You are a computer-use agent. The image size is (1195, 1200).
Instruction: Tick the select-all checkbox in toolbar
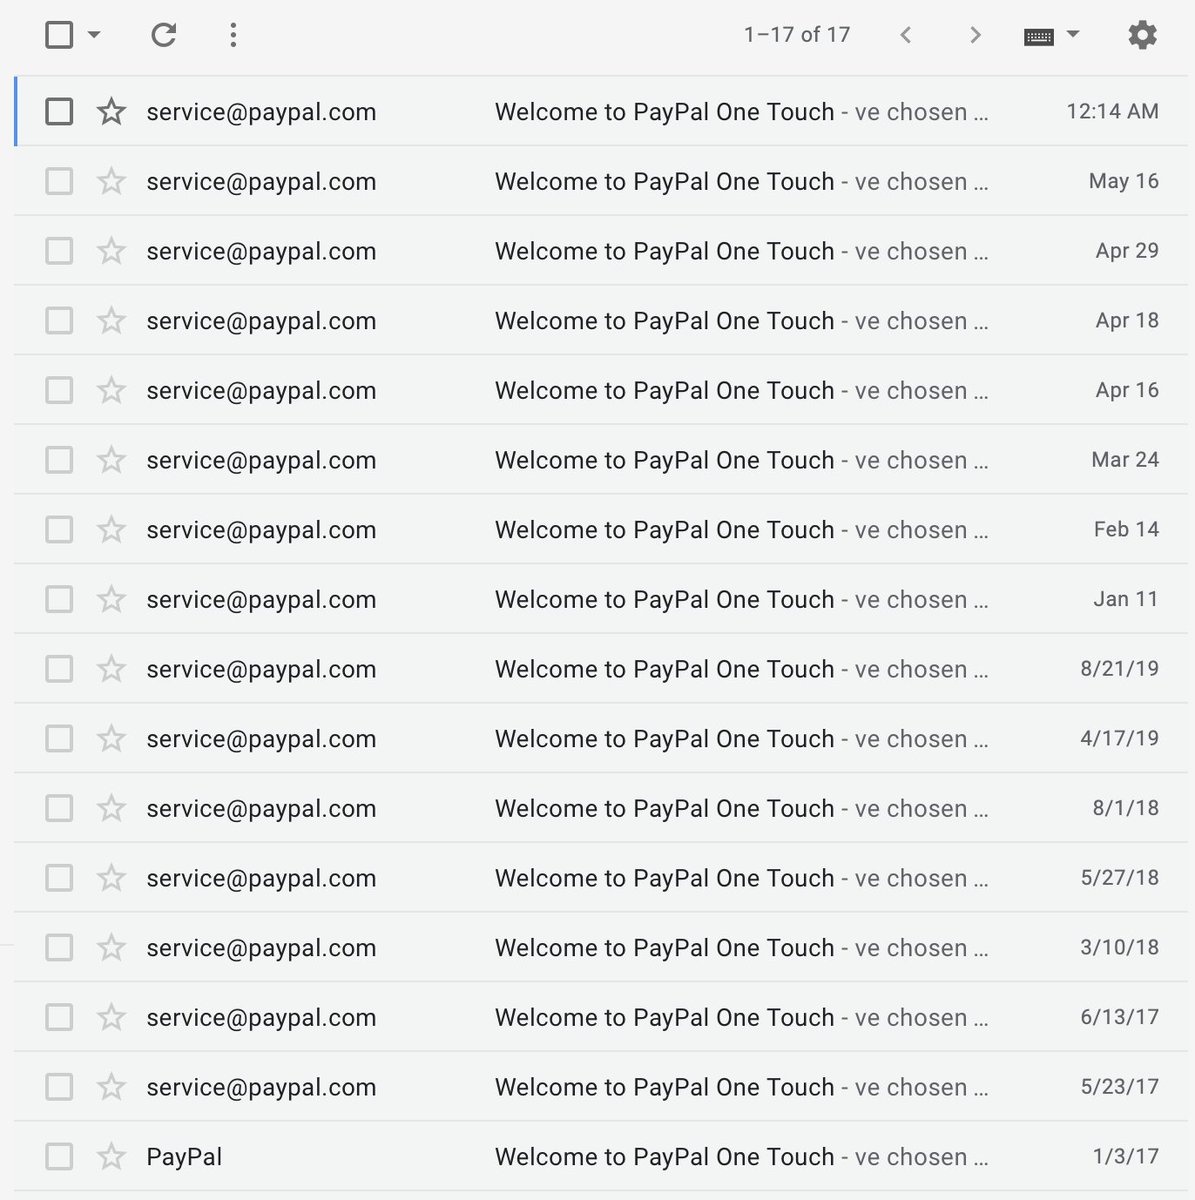click(59, 35)
